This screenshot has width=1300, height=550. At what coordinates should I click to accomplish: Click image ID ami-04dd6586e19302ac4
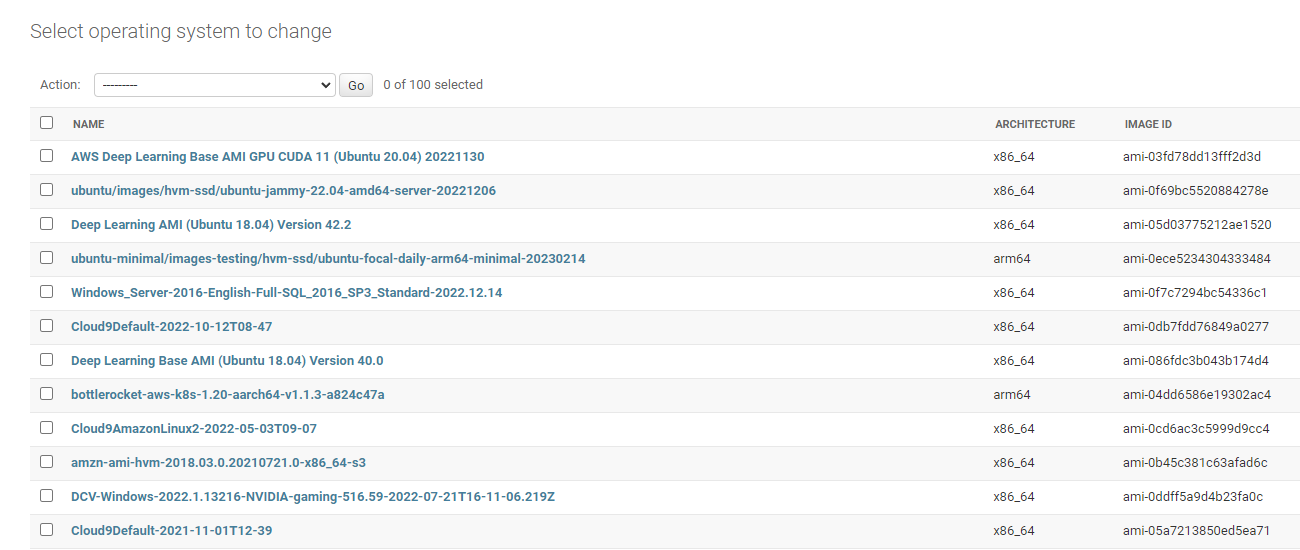click(1197, 395)
